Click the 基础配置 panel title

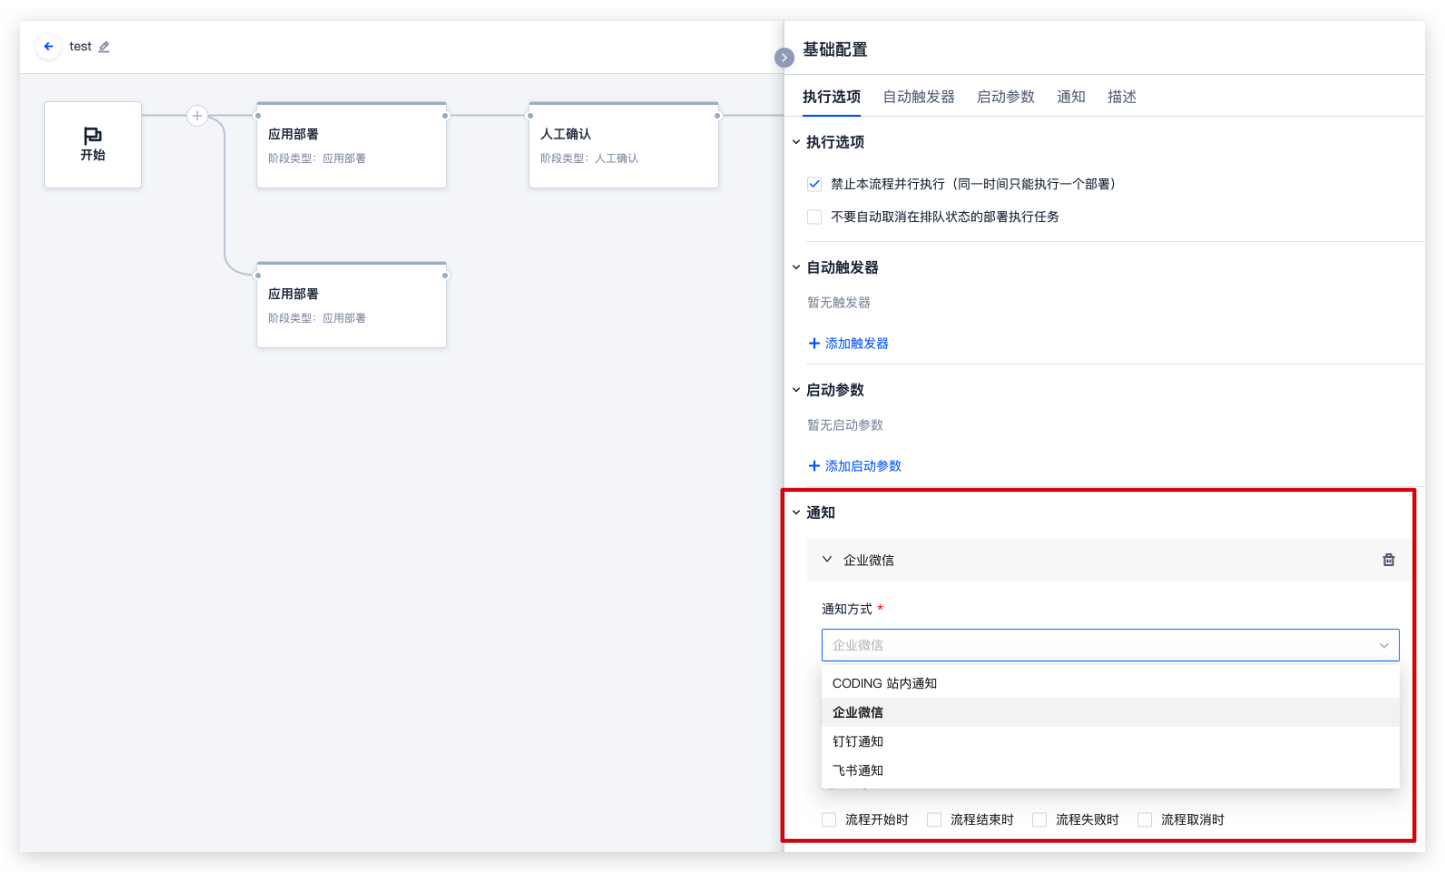[835, 50]
